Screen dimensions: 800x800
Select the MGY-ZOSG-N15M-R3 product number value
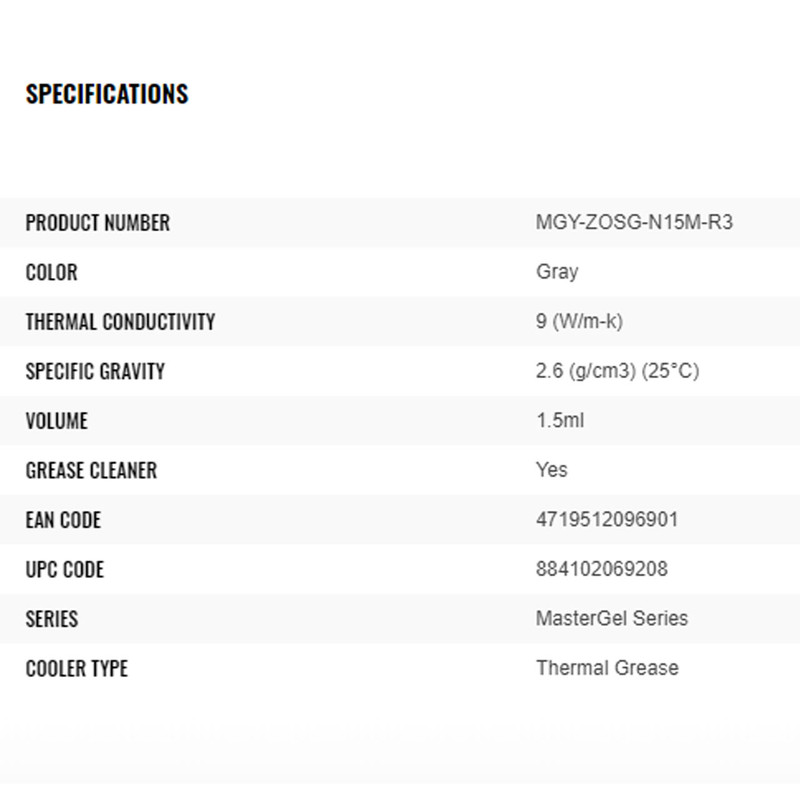click(634, 222)
